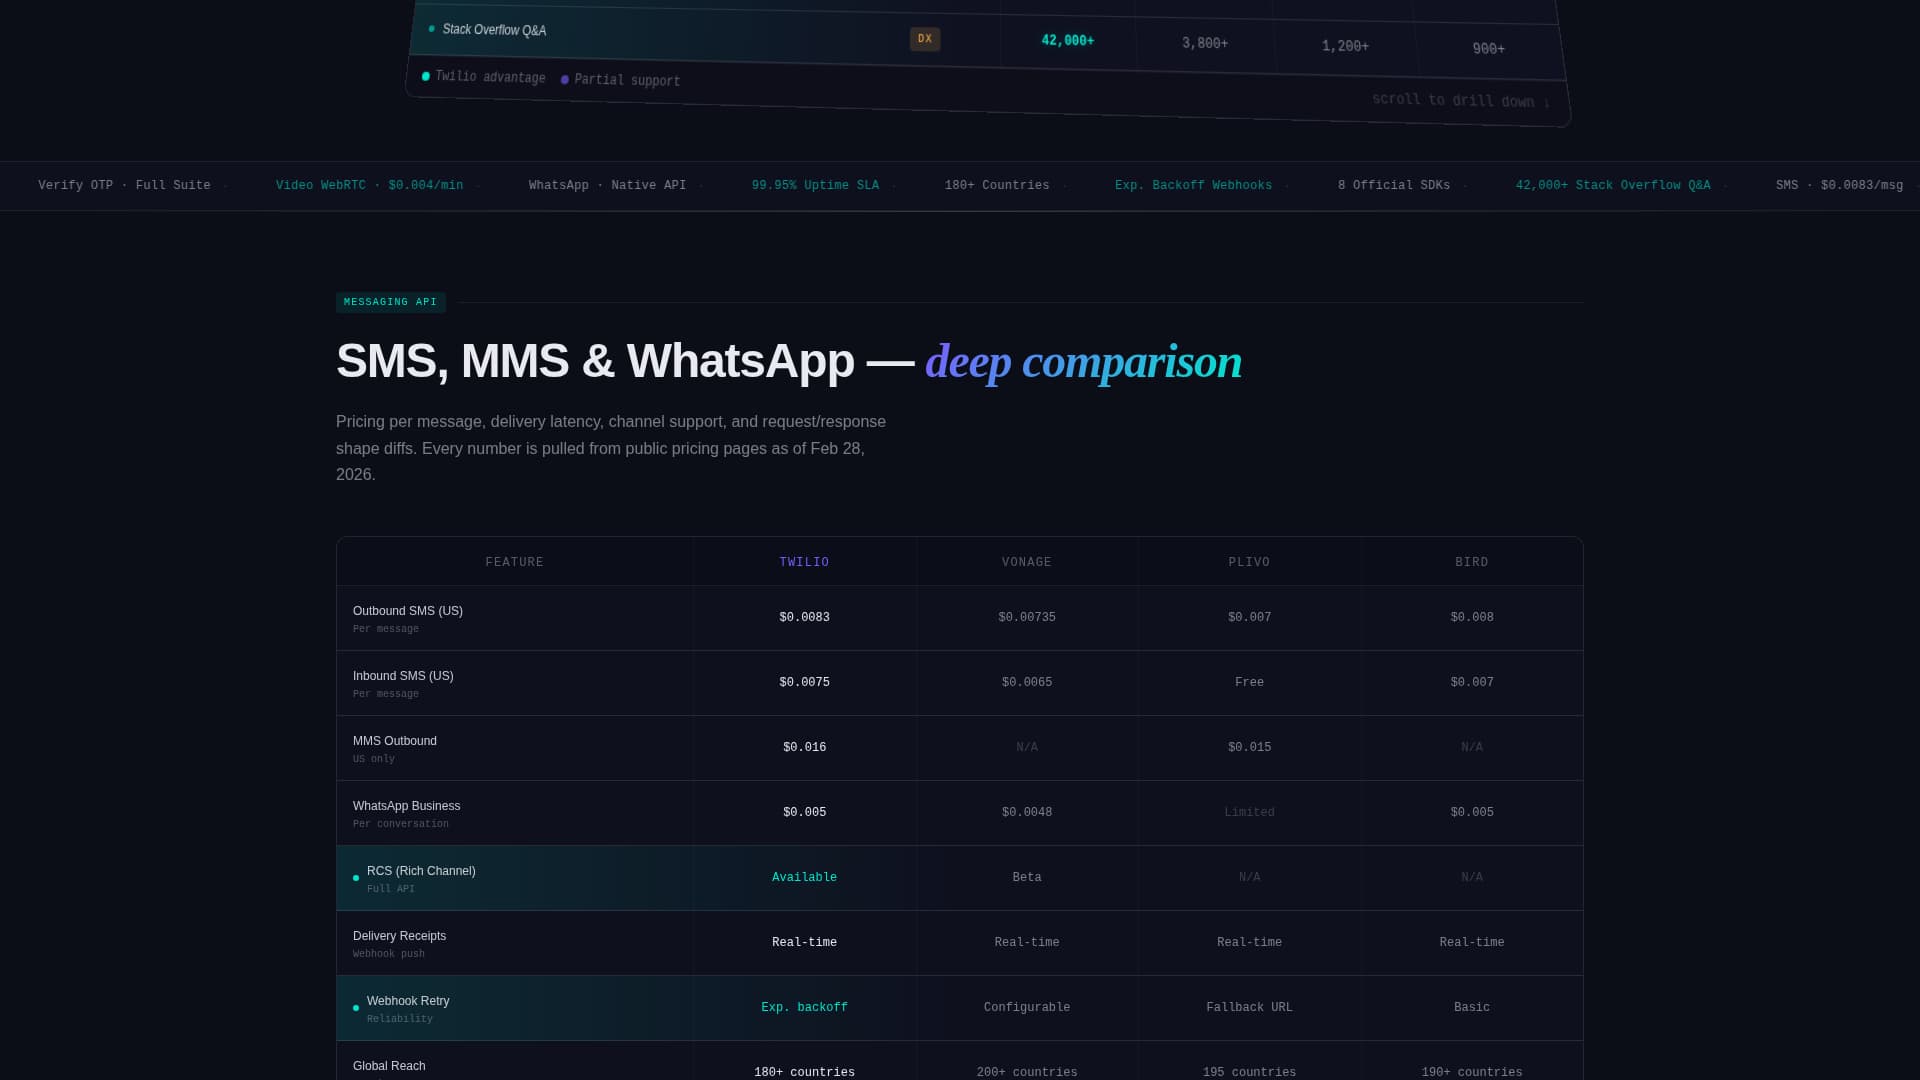Toggle the Twilio advantage legend filter

tap(484, 76)
